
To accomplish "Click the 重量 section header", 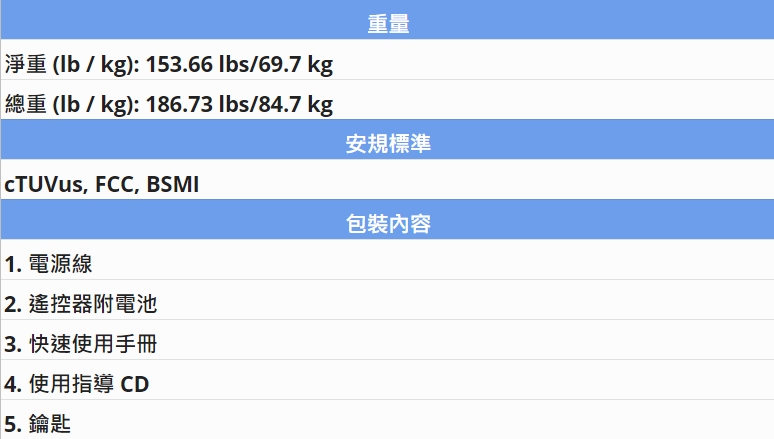I will [387, 20].
